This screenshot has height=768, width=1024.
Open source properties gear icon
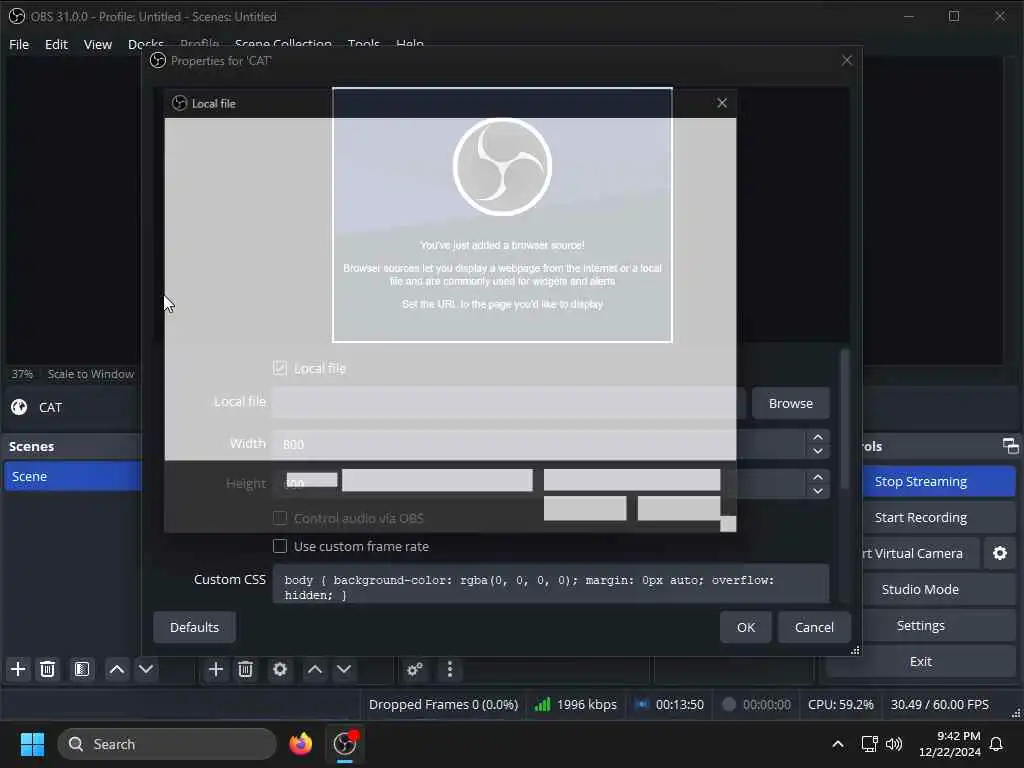(x=280, y=669)
